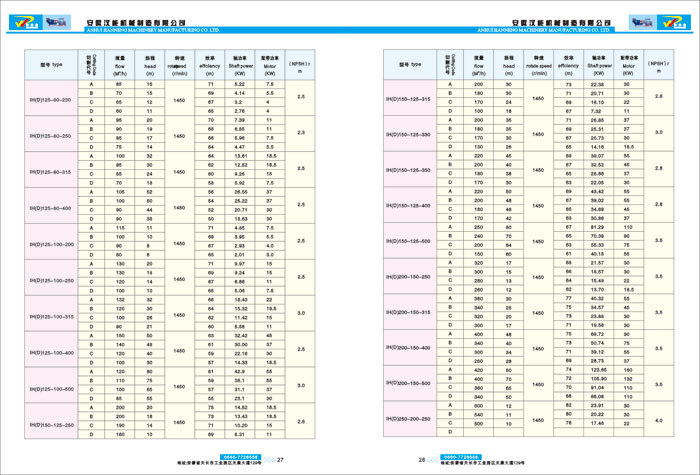Click shaft power value 81.29
Image resolution: width=700 pixels, height=475 pixels.
click(x=598, y=227)
